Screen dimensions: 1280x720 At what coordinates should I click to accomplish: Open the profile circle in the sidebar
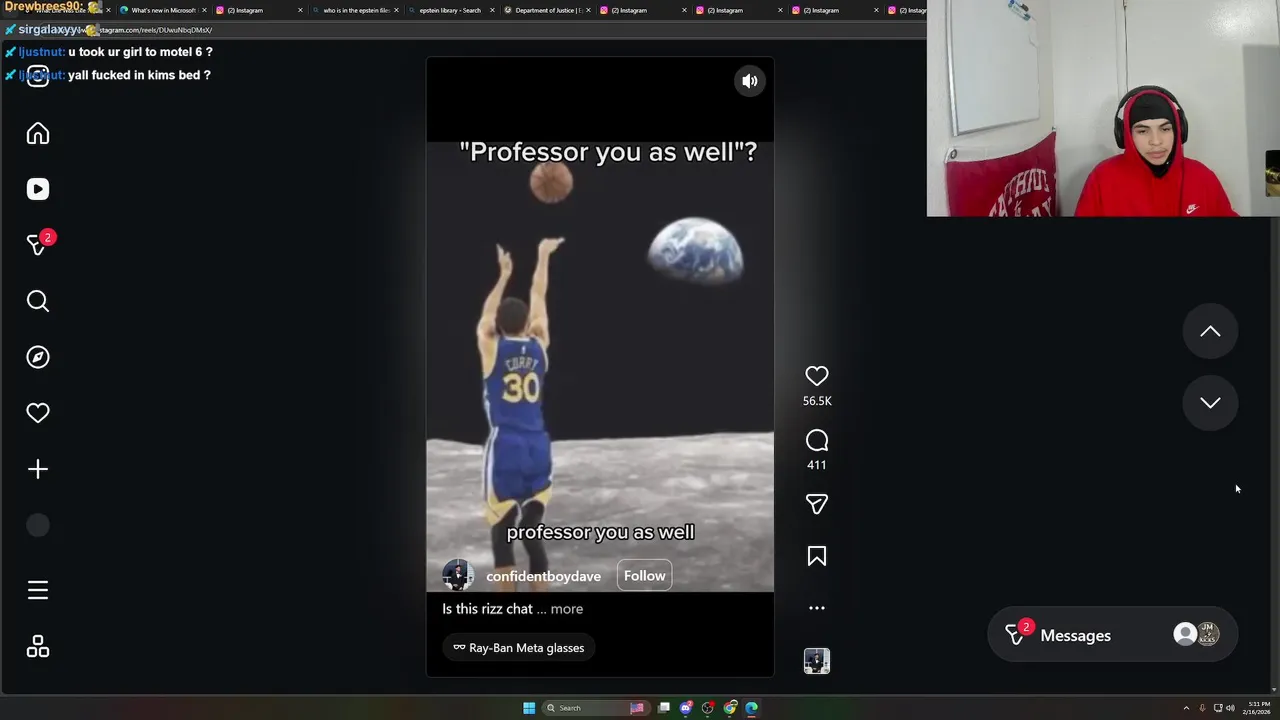tap(38, 525)
